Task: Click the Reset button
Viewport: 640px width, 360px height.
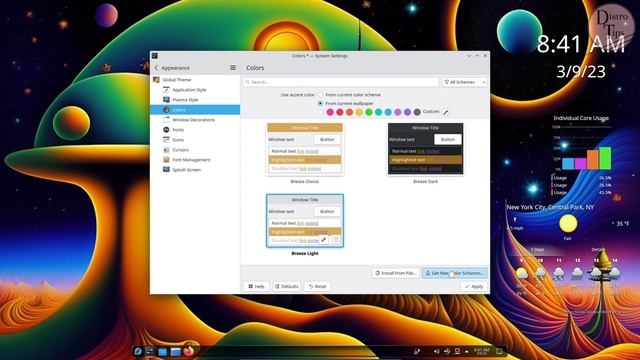Action: click(317, 287)
